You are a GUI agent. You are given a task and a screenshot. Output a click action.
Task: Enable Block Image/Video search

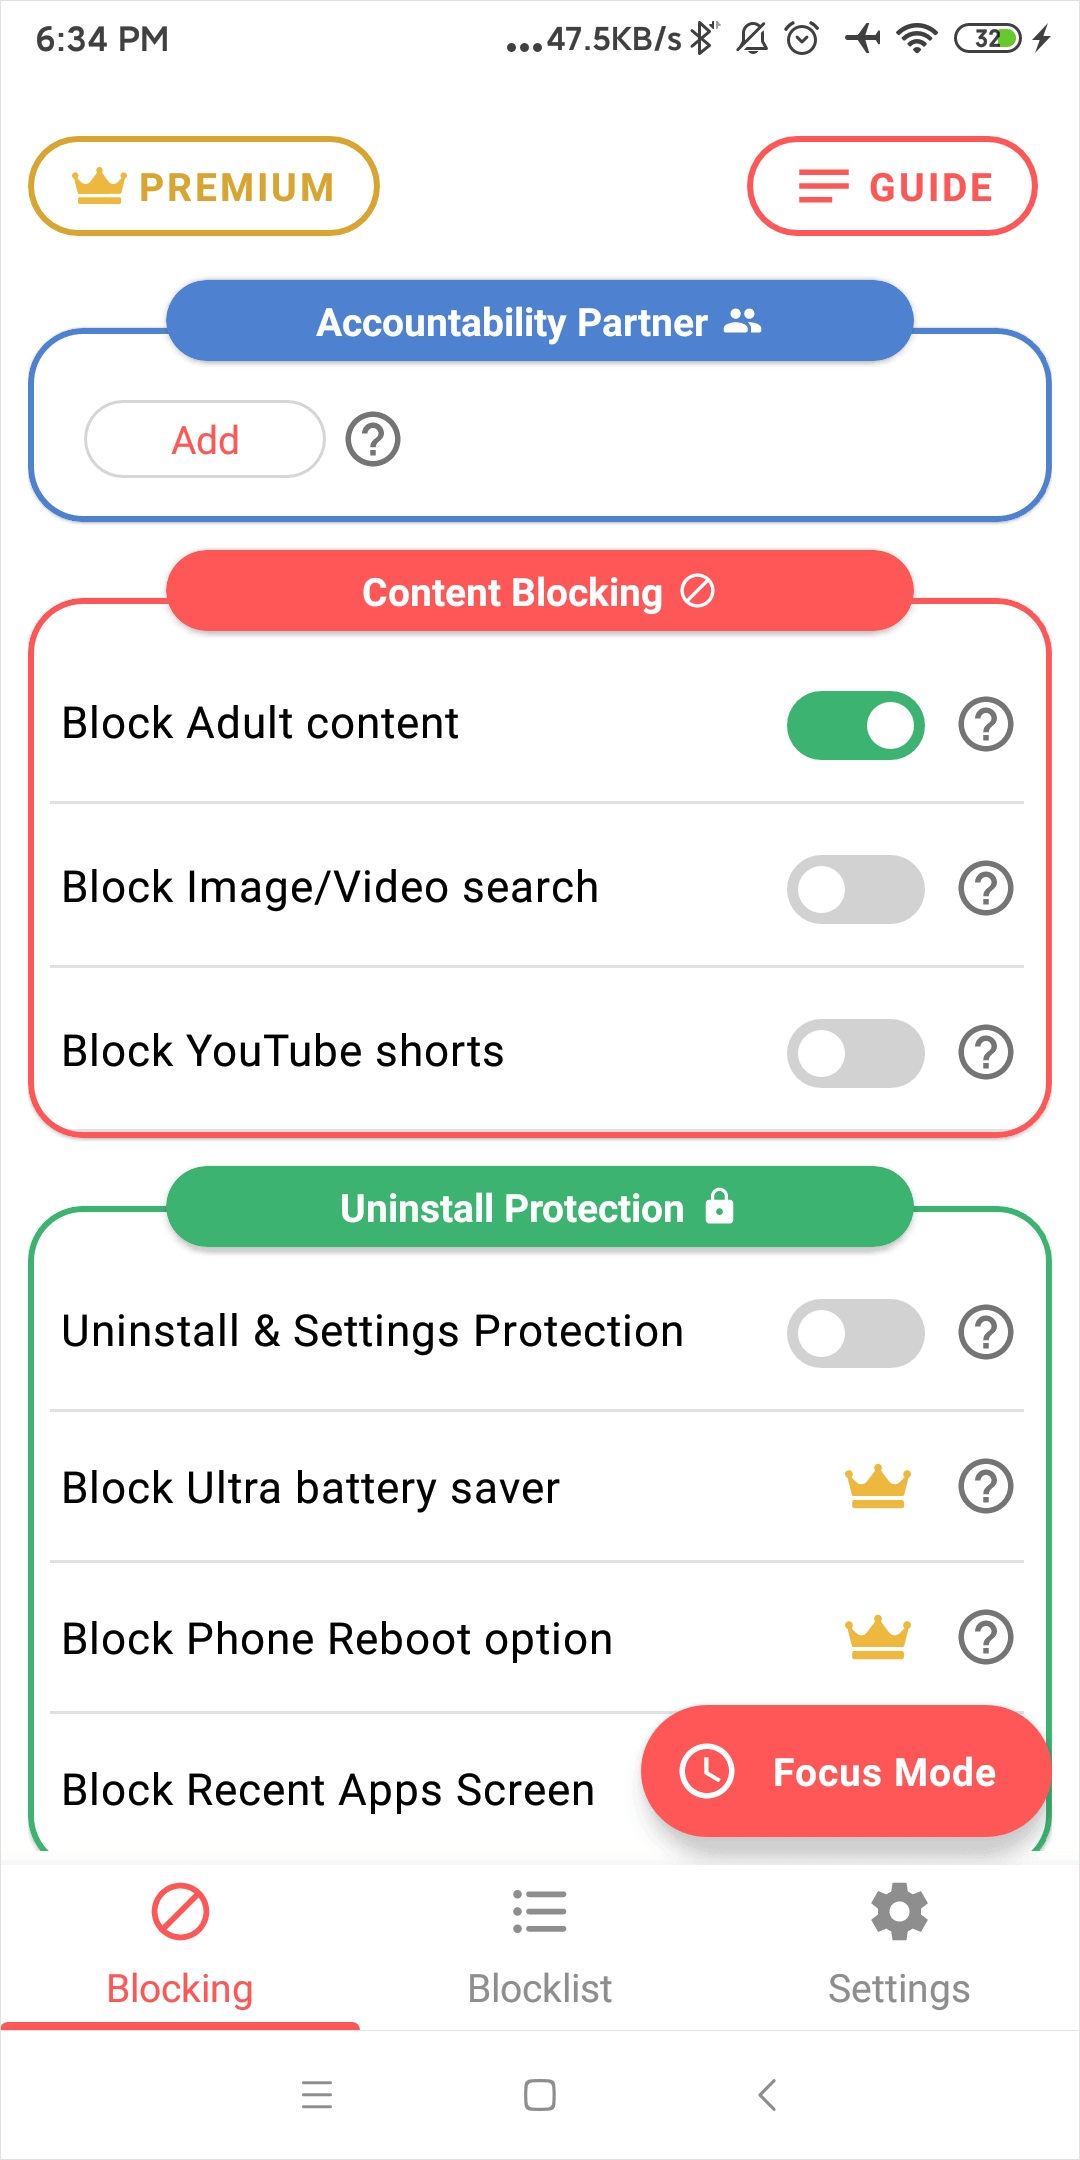click(855, 888)
